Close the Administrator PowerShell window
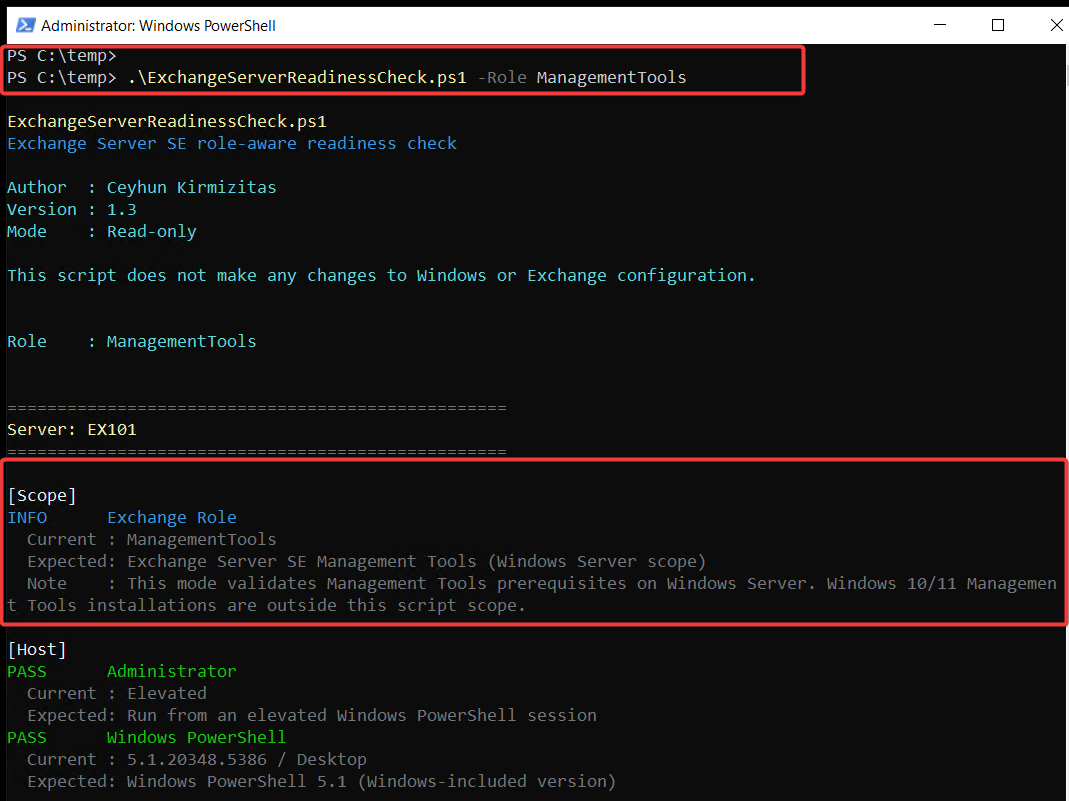This screenshot has width=1069, height=801. [x=1055, y=25]
